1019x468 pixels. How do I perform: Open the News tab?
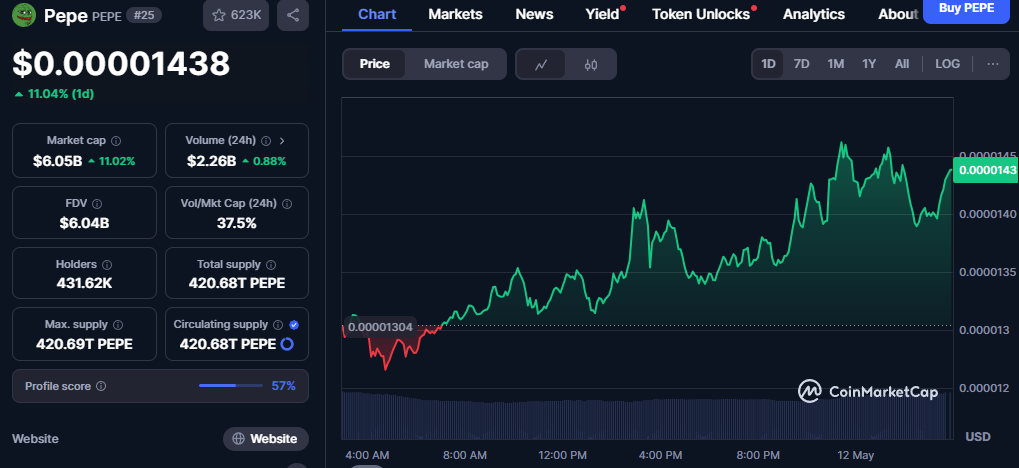(x=534, y=14)
